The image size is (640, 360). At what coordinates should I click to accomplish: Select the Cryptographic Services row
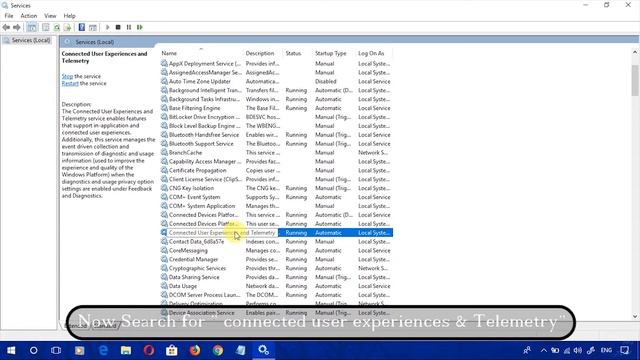[276, 269]
